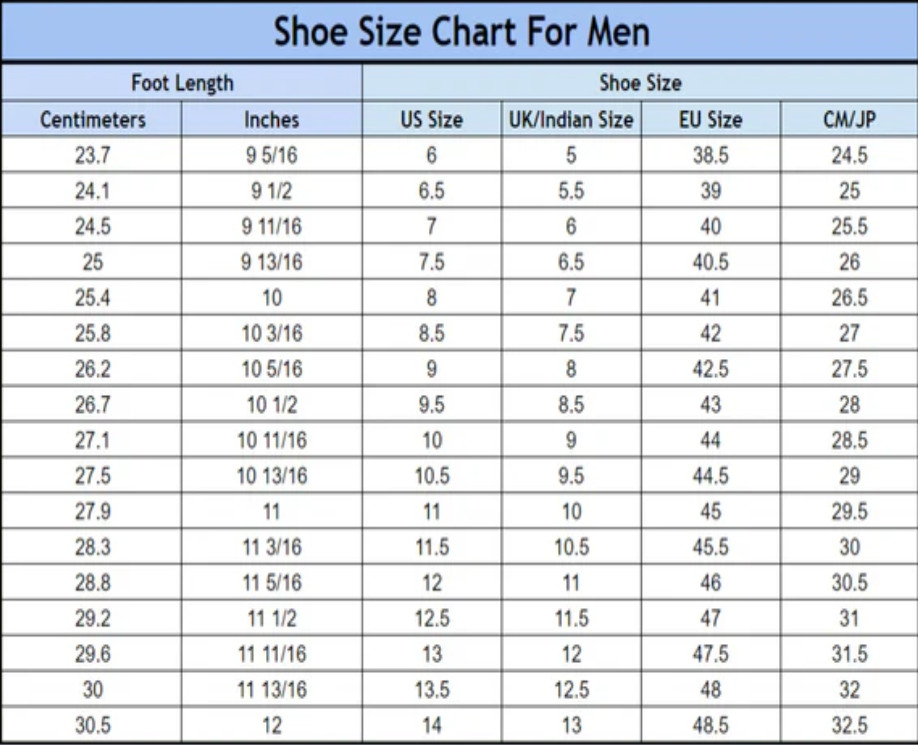Image resolution: width=918 pixels, height=745 pixels.
Task: Select the US Size column header
Action: (x=431, y=120)
